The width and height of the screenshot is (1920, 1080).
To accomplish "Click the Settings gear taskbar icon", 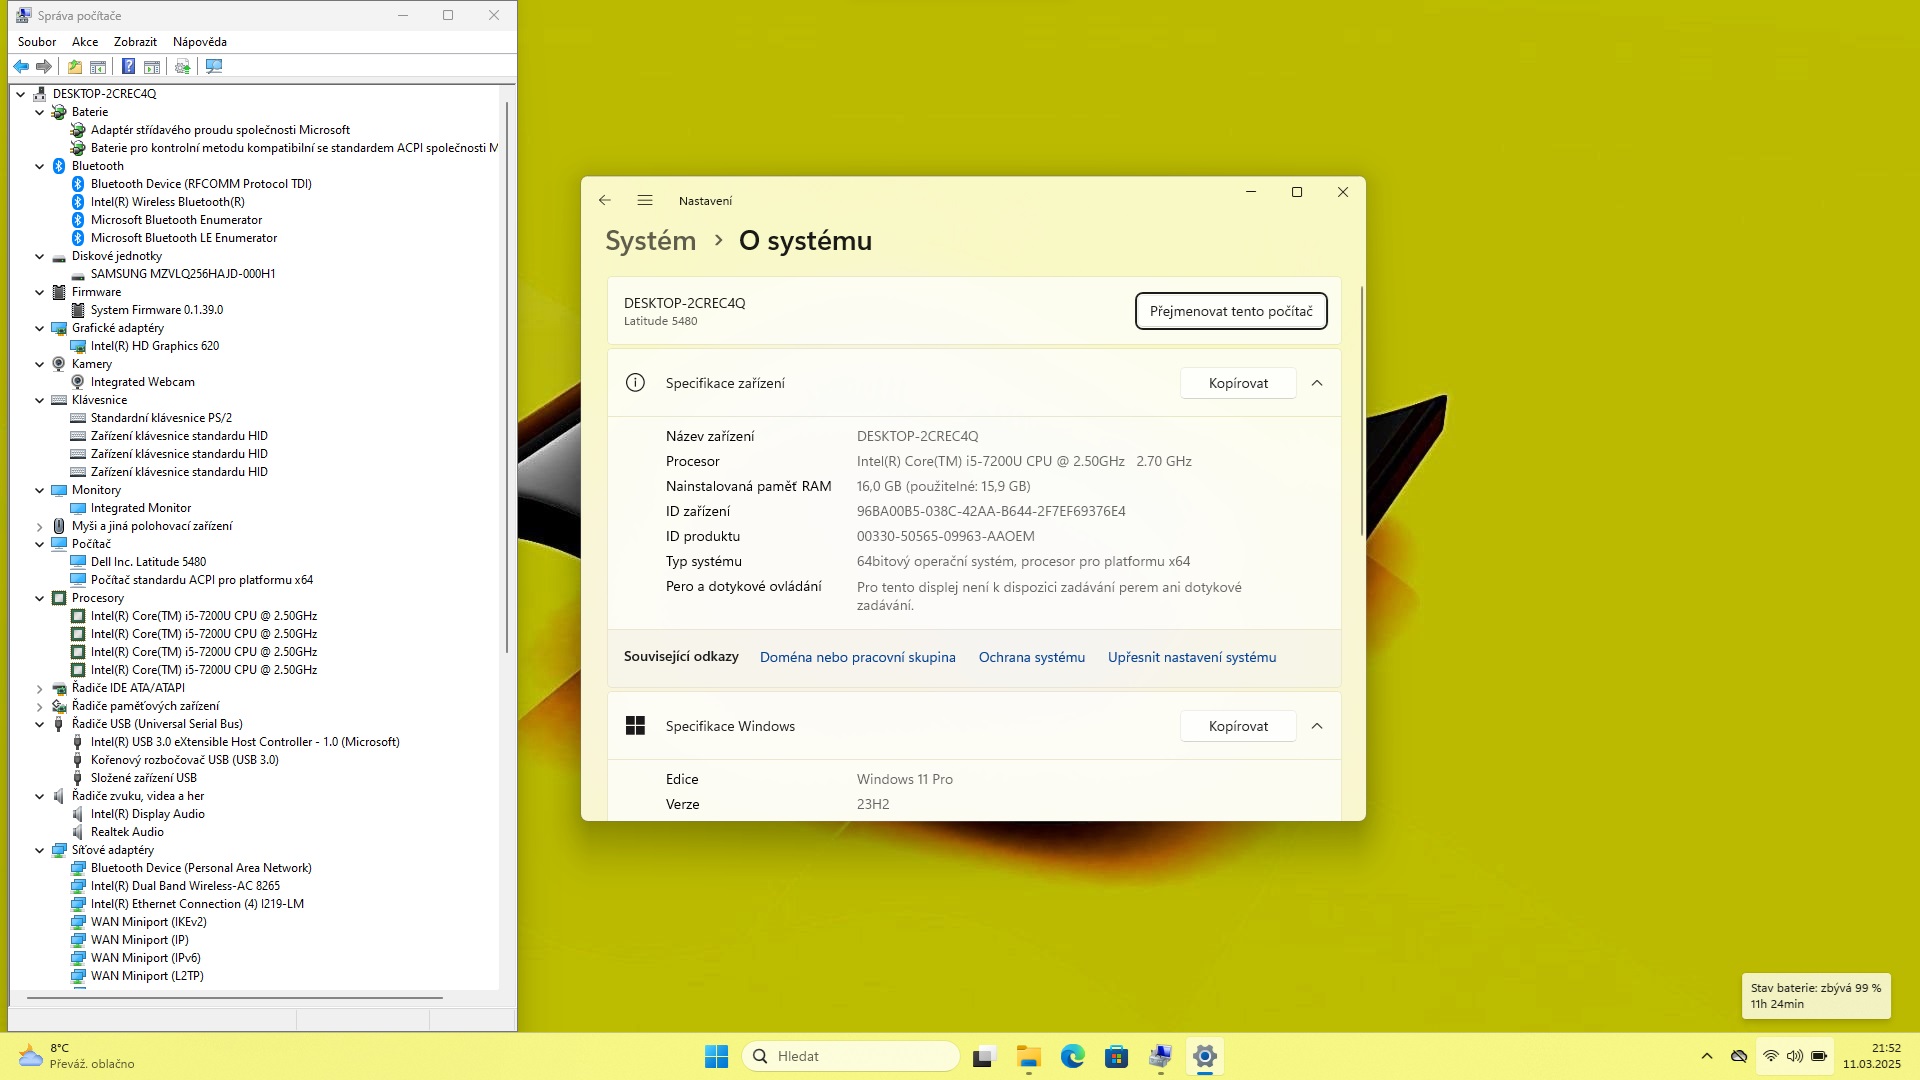I will point(1205,1056).
